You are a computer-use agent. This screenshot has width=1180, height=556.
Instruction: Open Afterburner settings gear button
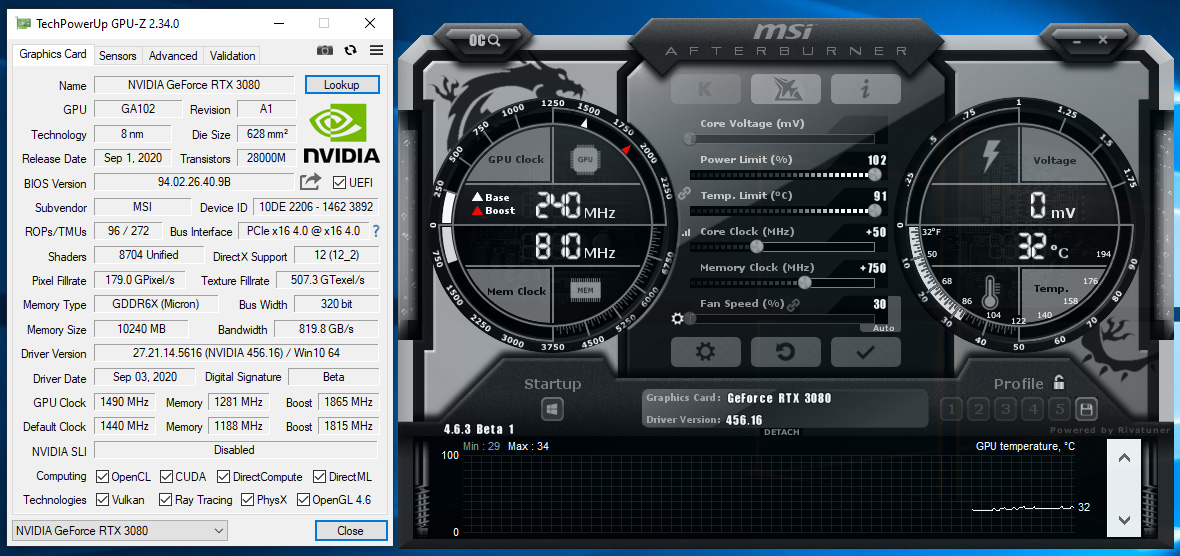click(705, 351)
